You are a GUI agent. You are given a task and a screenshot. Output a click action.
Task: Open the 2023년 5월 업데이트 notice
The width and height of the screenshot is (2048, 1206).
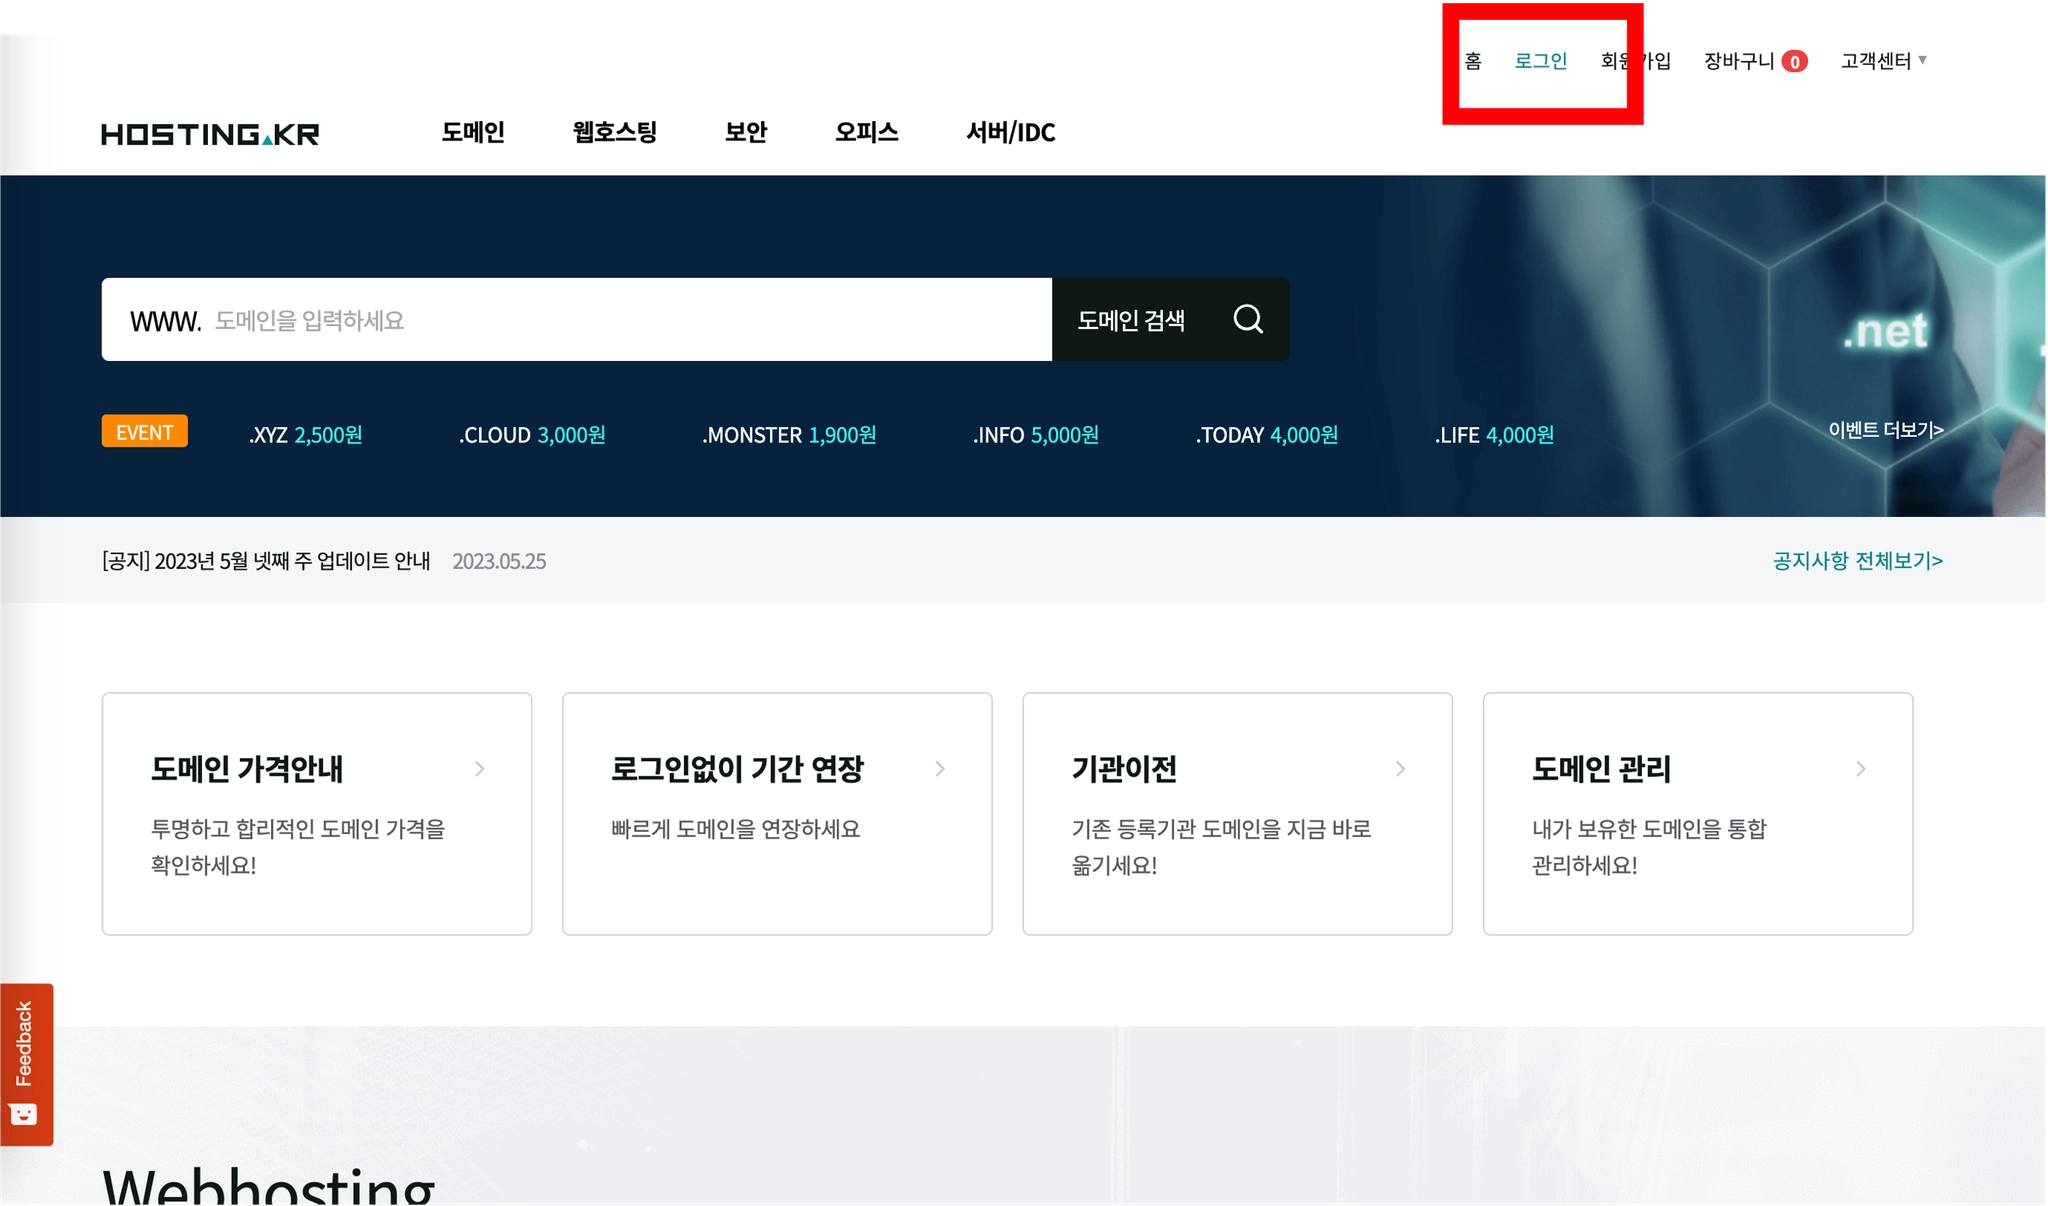pos(266,561)
